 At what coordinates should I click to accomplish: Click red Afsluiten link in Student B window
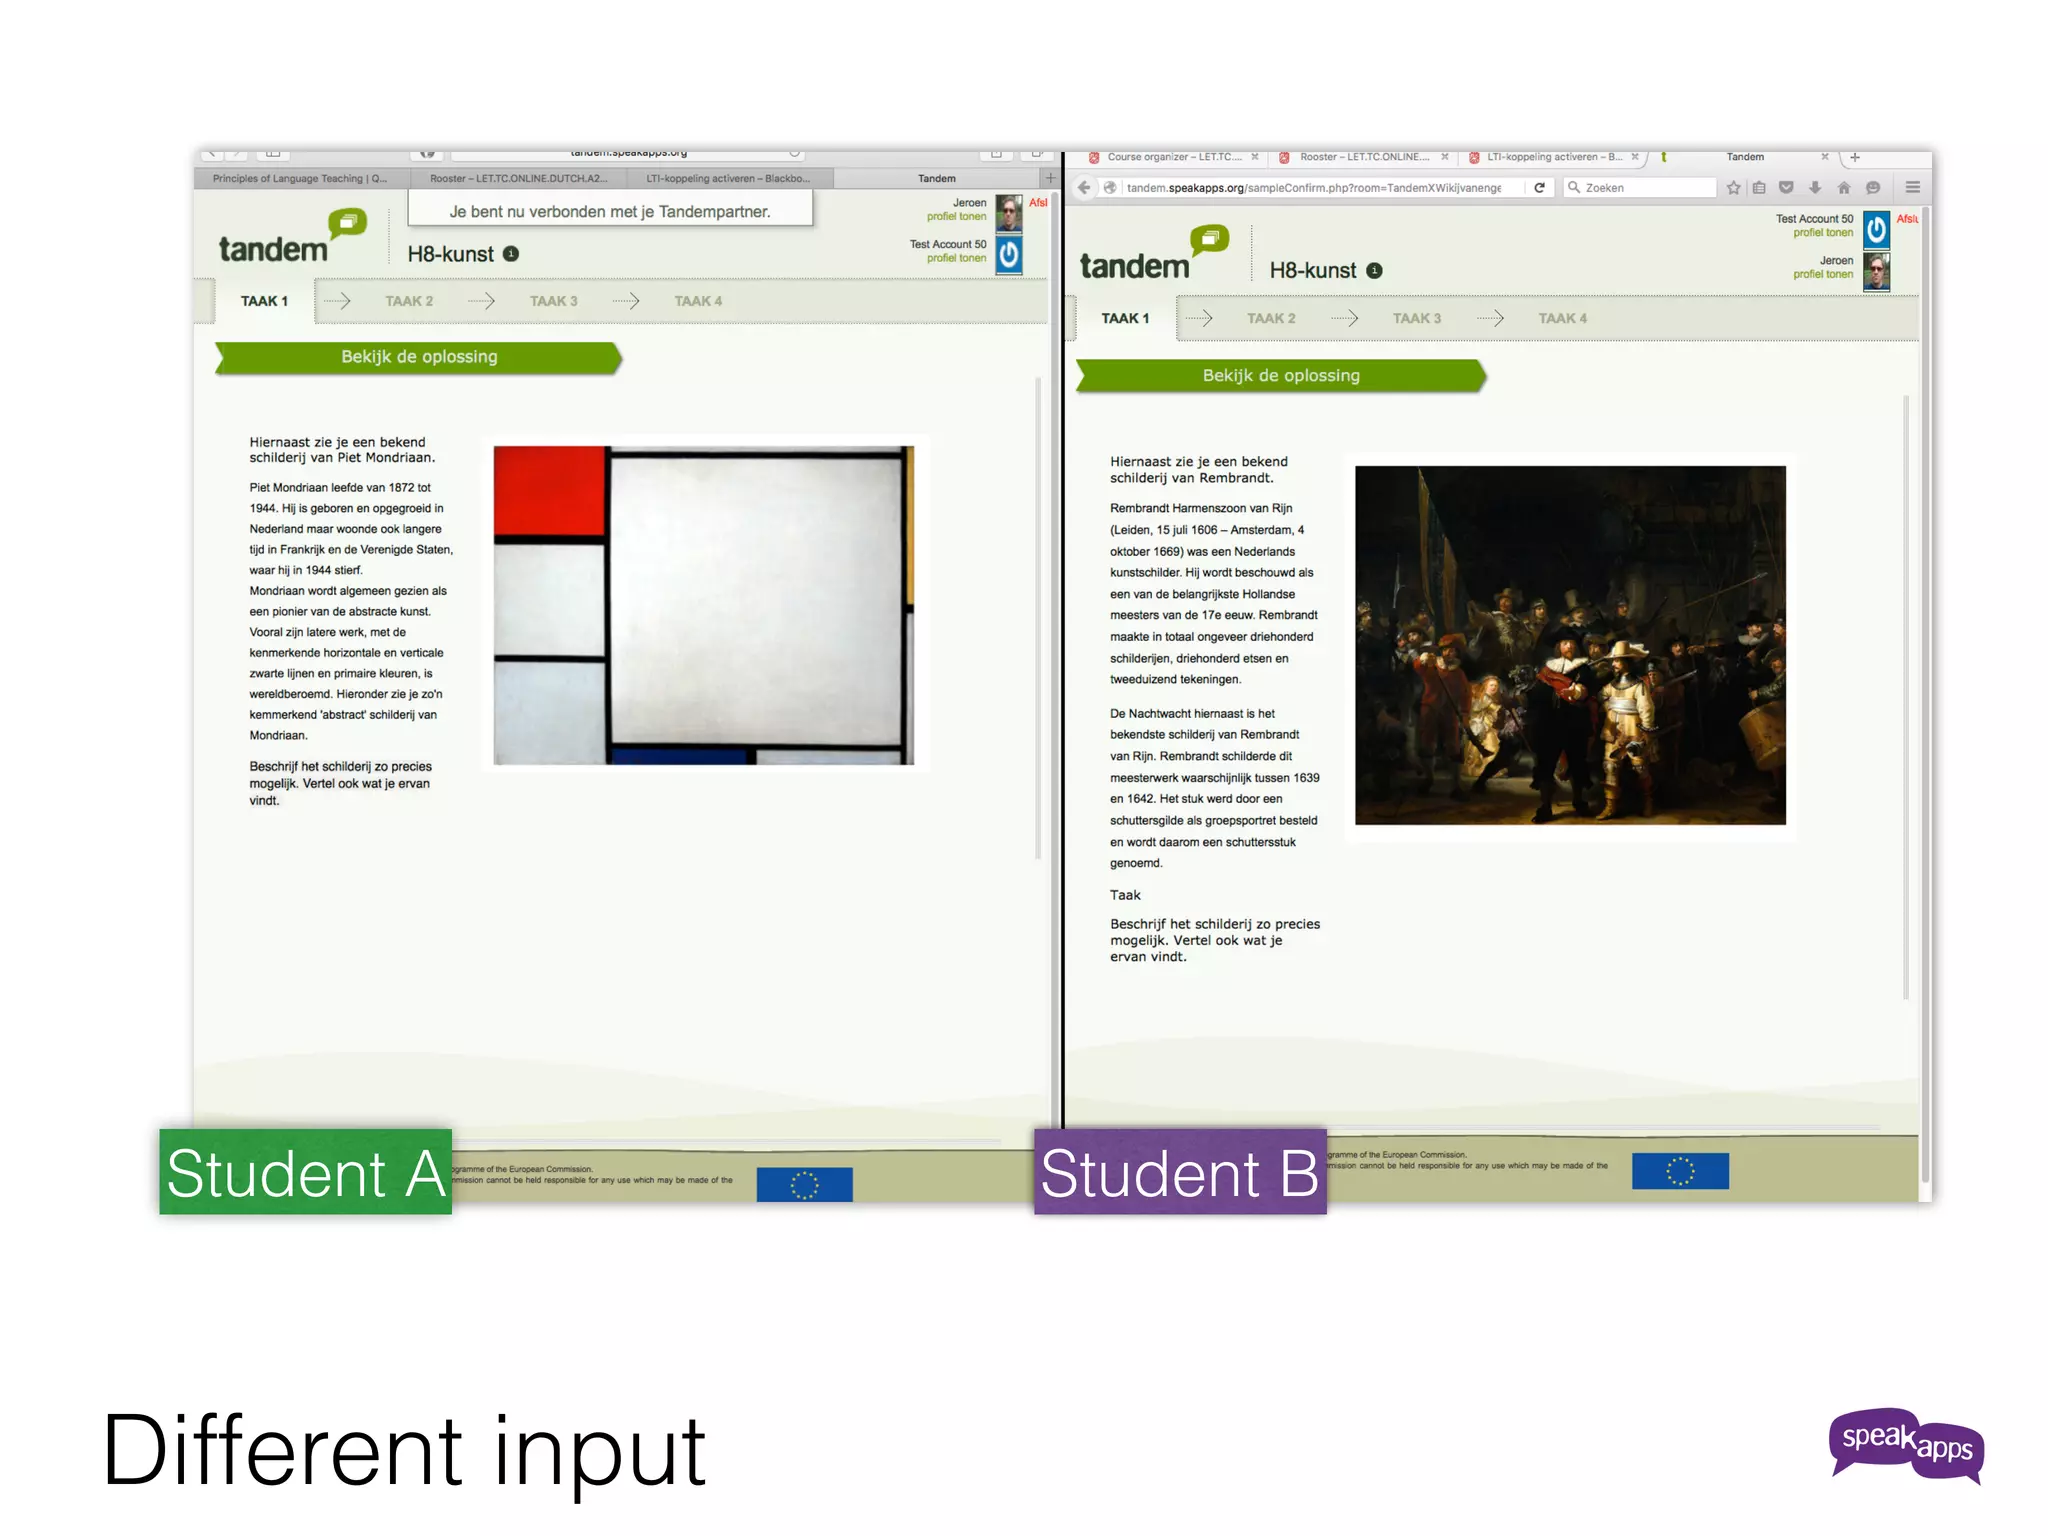[x=1907, y=219]
